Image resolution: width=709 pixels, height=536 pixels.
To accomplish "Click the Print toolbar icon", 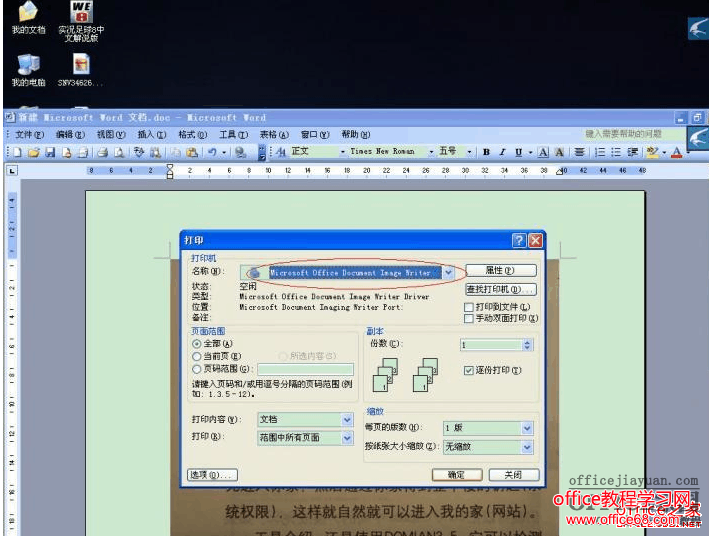I will click(103, 152).
